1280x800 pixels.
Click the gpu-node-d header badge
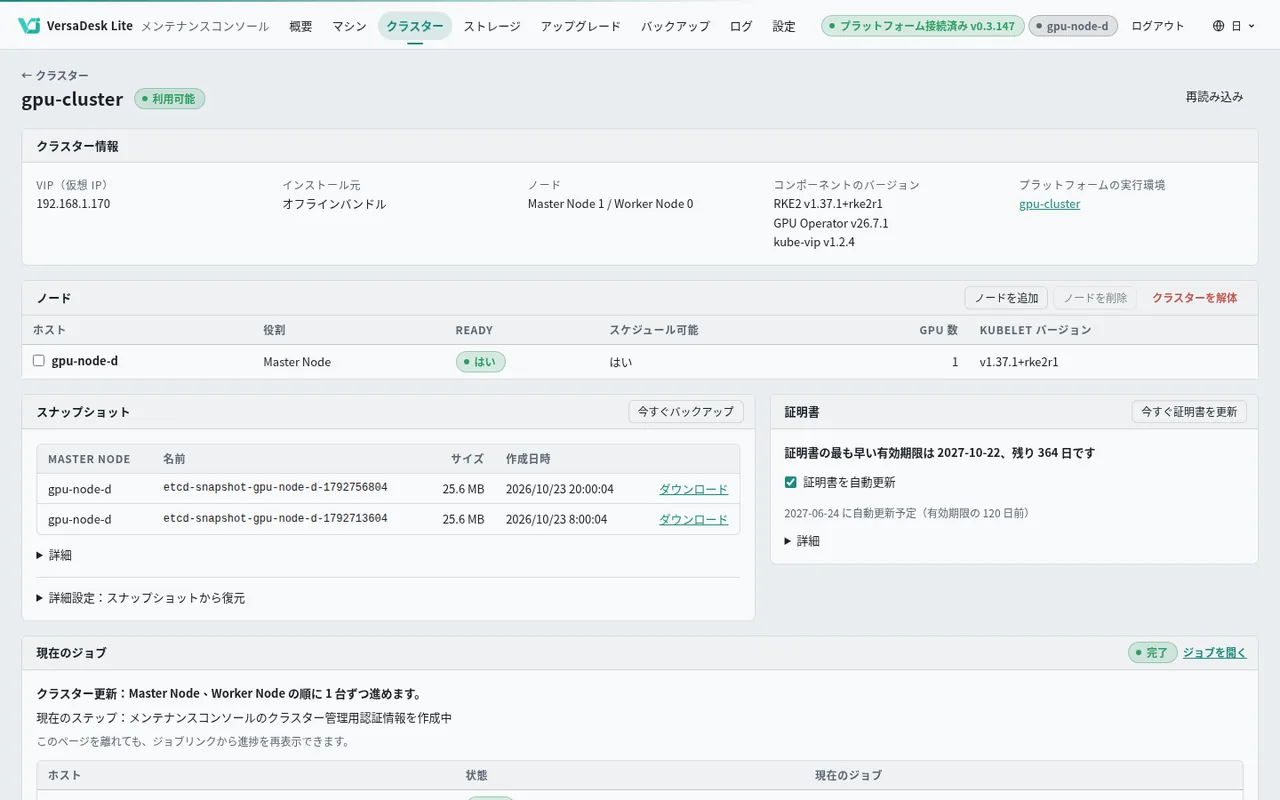click(1073, 26)
